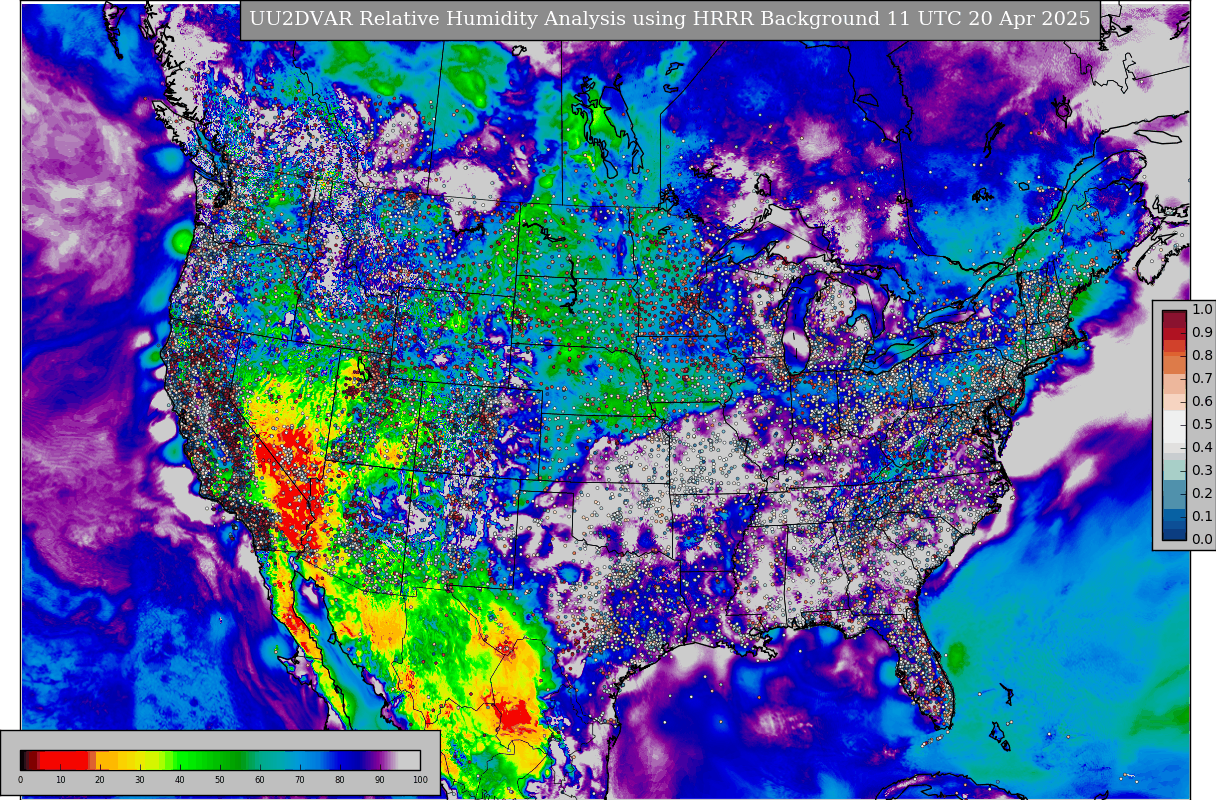Pick the white swatch in vertical colorbar middle

tap(1174, 427)
